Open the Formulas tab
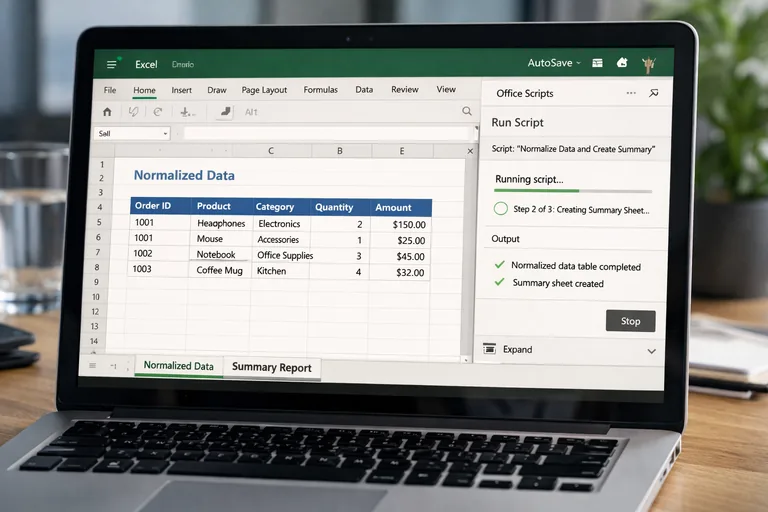 pos(320,90)
